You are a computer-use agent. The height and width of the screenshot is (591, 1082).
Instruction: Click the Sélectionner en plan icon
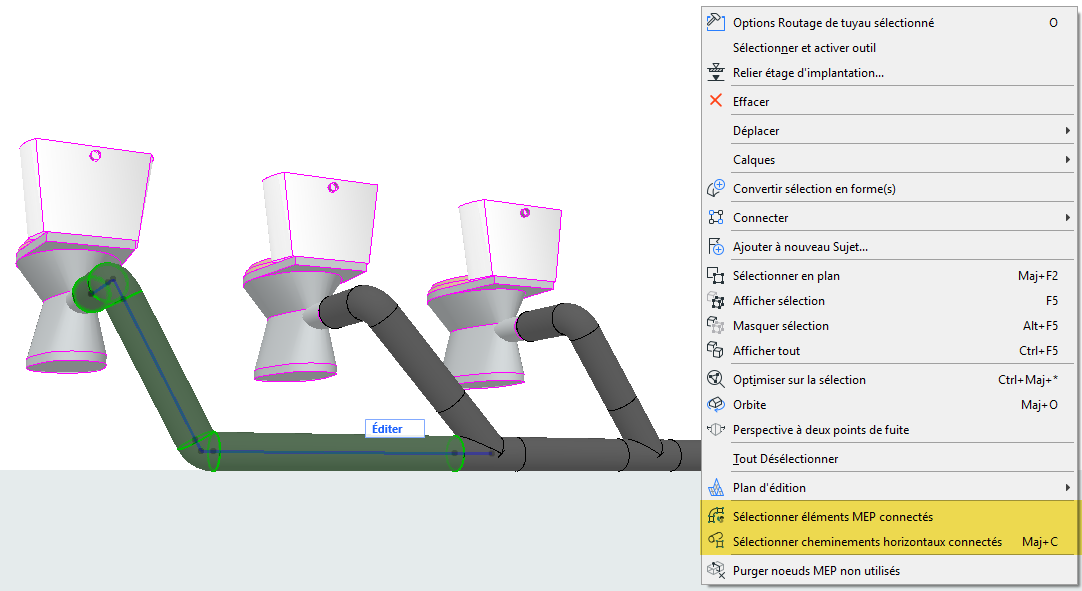click(716, 275)
